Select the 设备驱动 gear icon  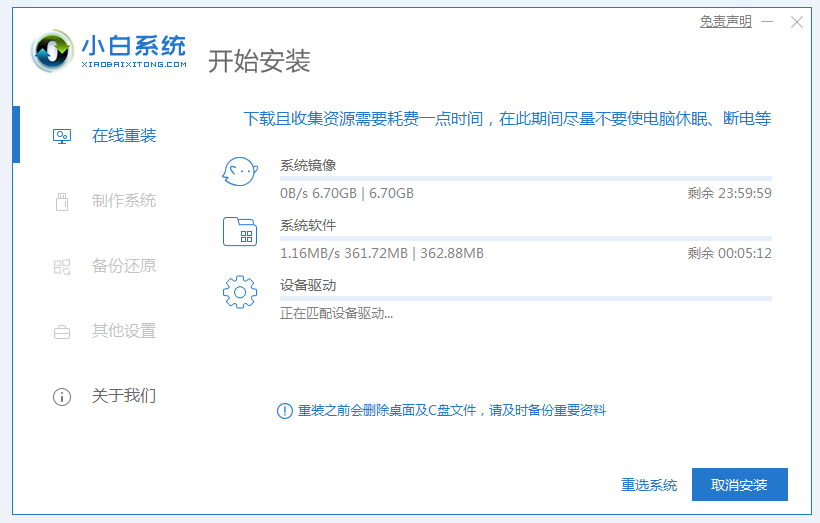(x=240, y=292)
